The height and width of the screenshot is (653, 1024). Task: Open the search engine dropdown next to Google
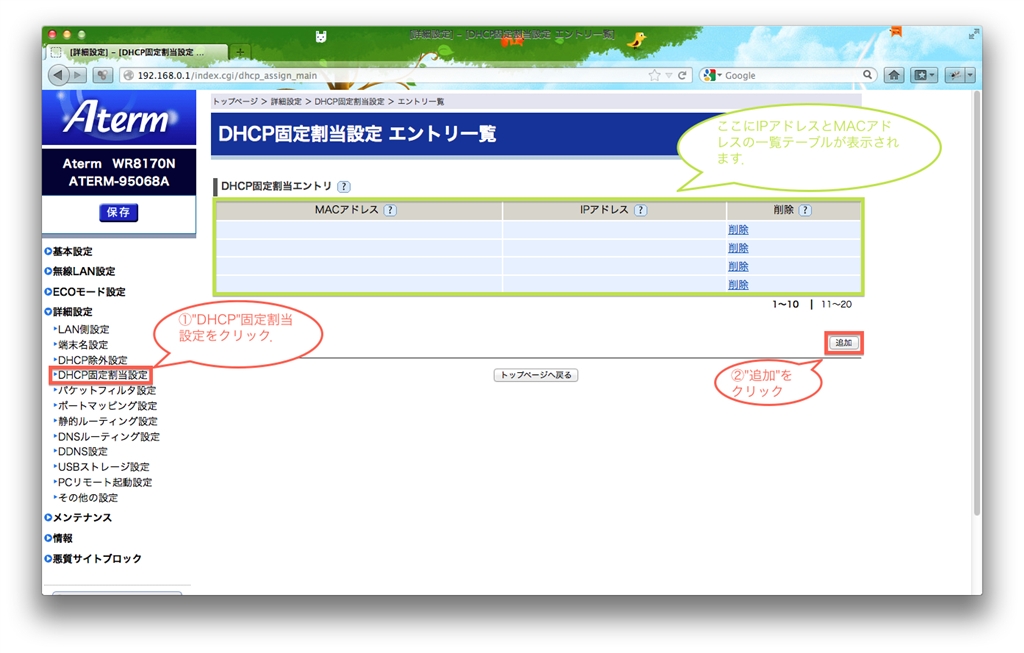(712, 75)
